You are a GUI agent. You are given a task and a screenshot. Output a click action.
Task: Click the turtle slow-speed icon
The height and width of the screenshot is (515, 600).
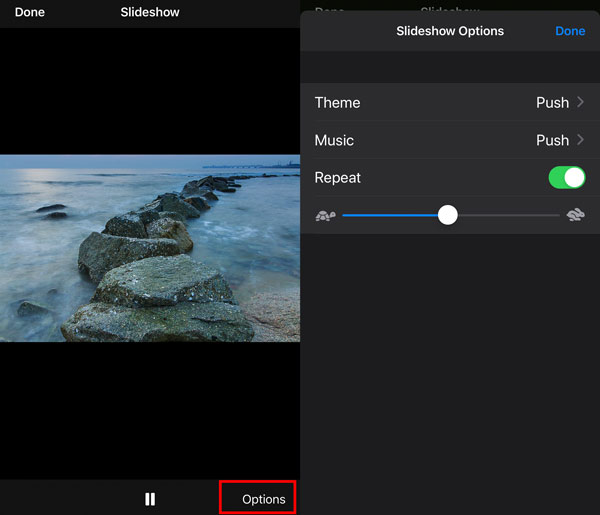click(x=325, y=215)
